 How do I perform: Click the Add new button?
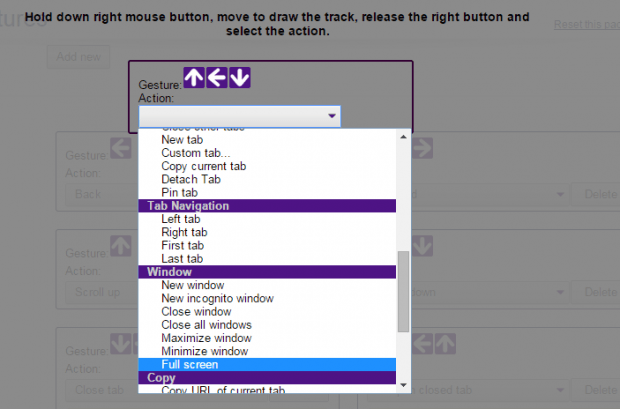78,57
